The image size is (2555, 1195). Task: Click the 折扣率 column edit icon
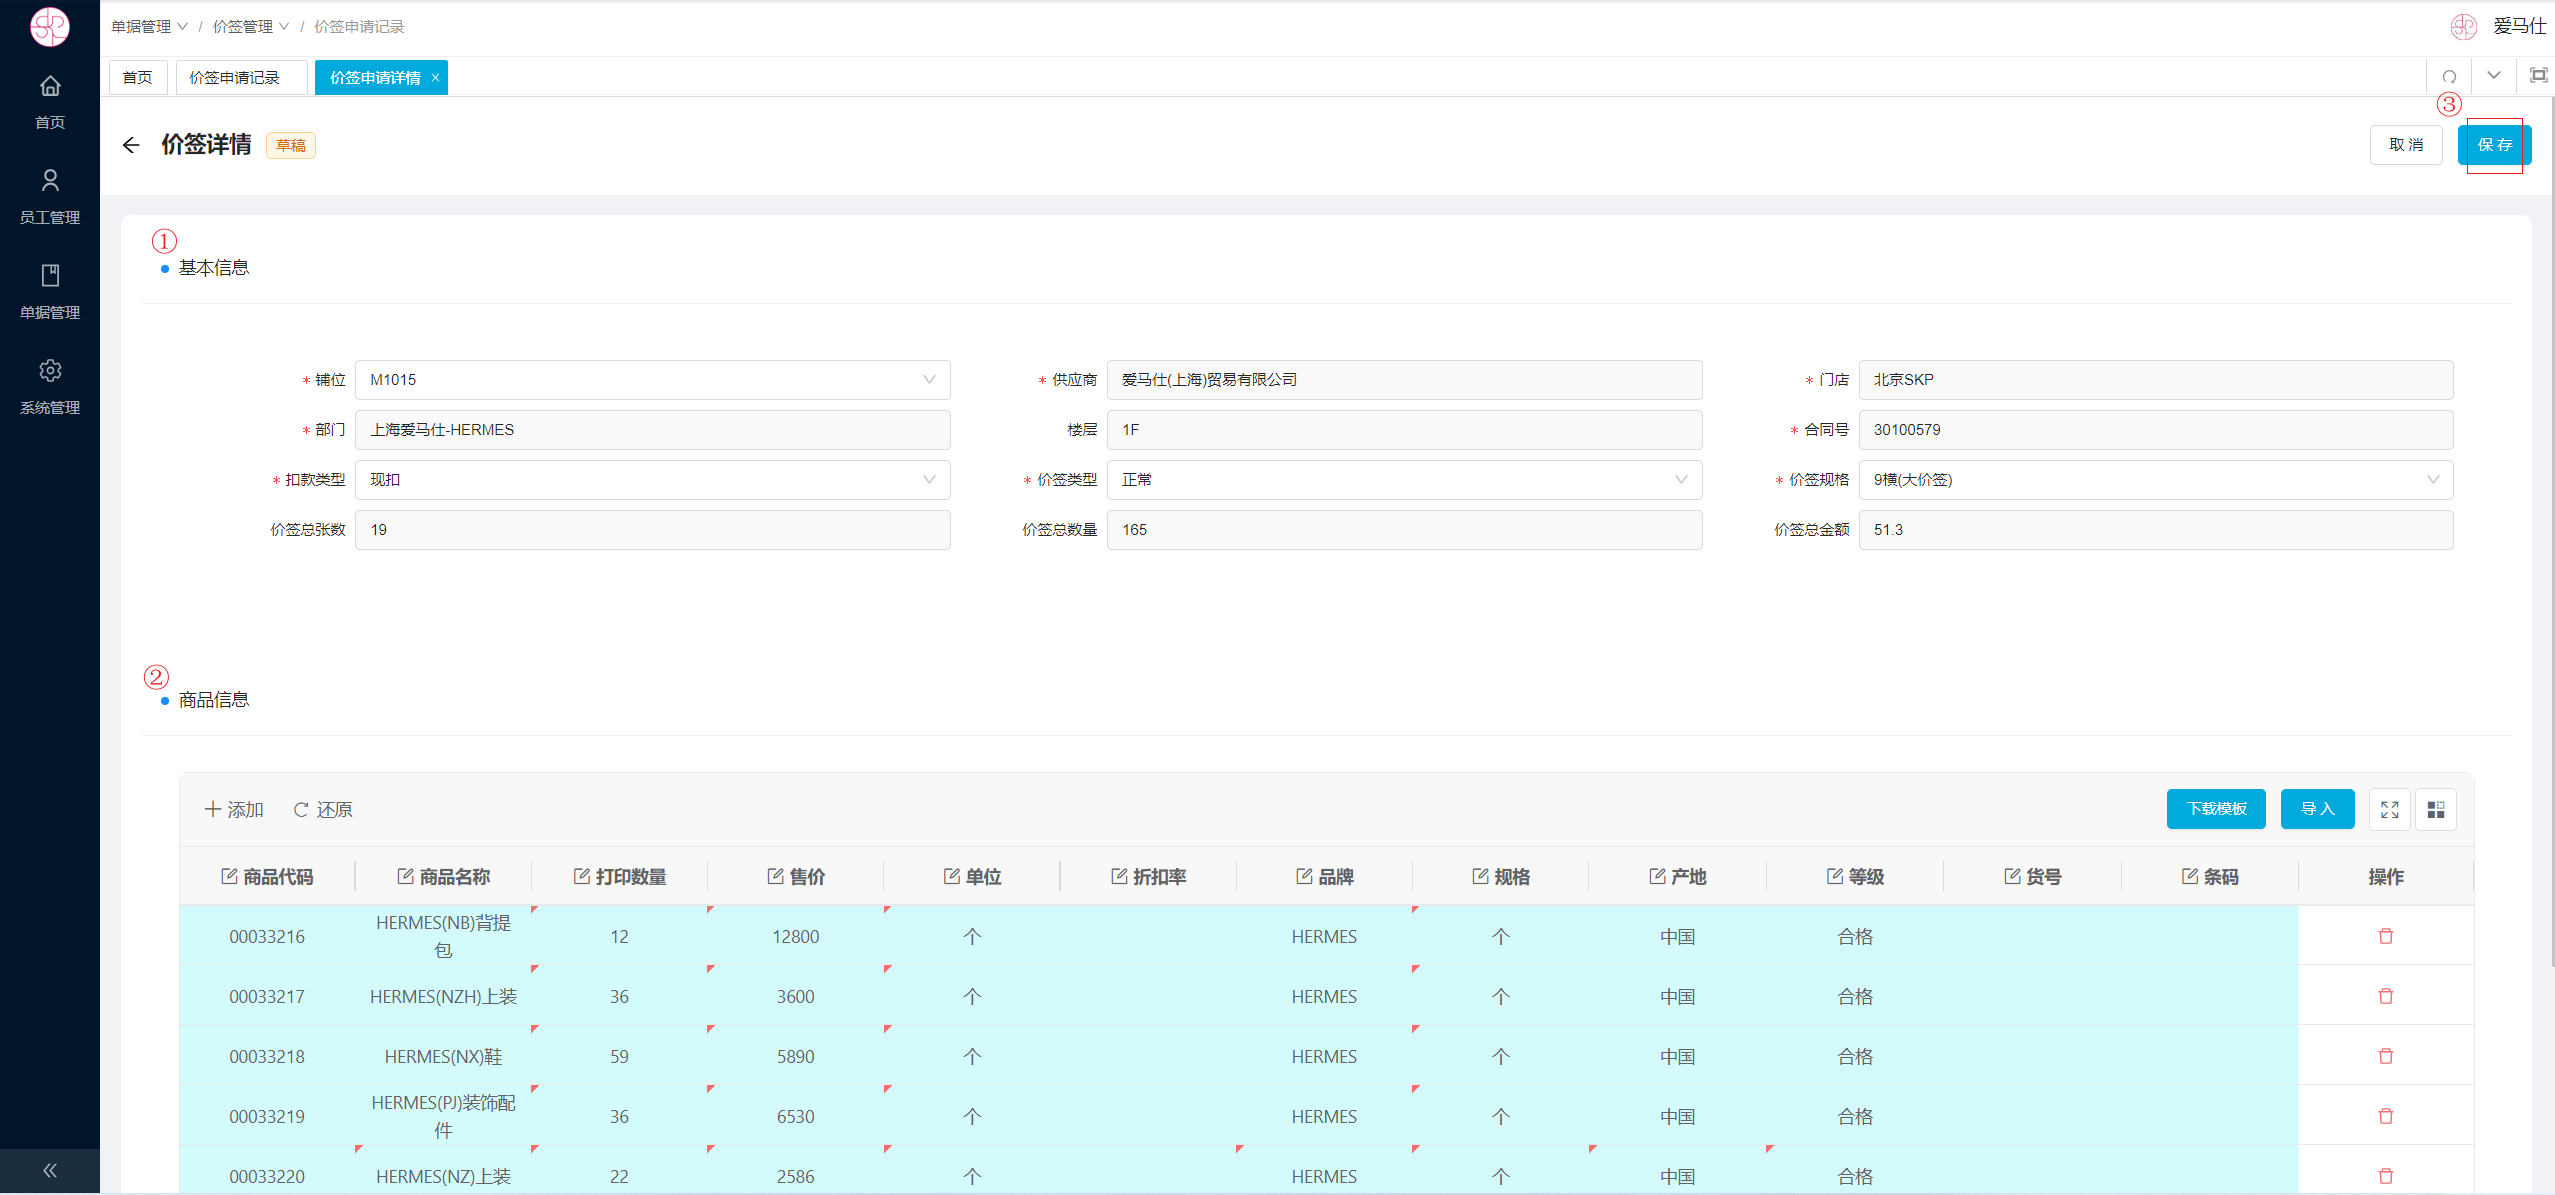pyautogui.click(x=1119, y=876)
